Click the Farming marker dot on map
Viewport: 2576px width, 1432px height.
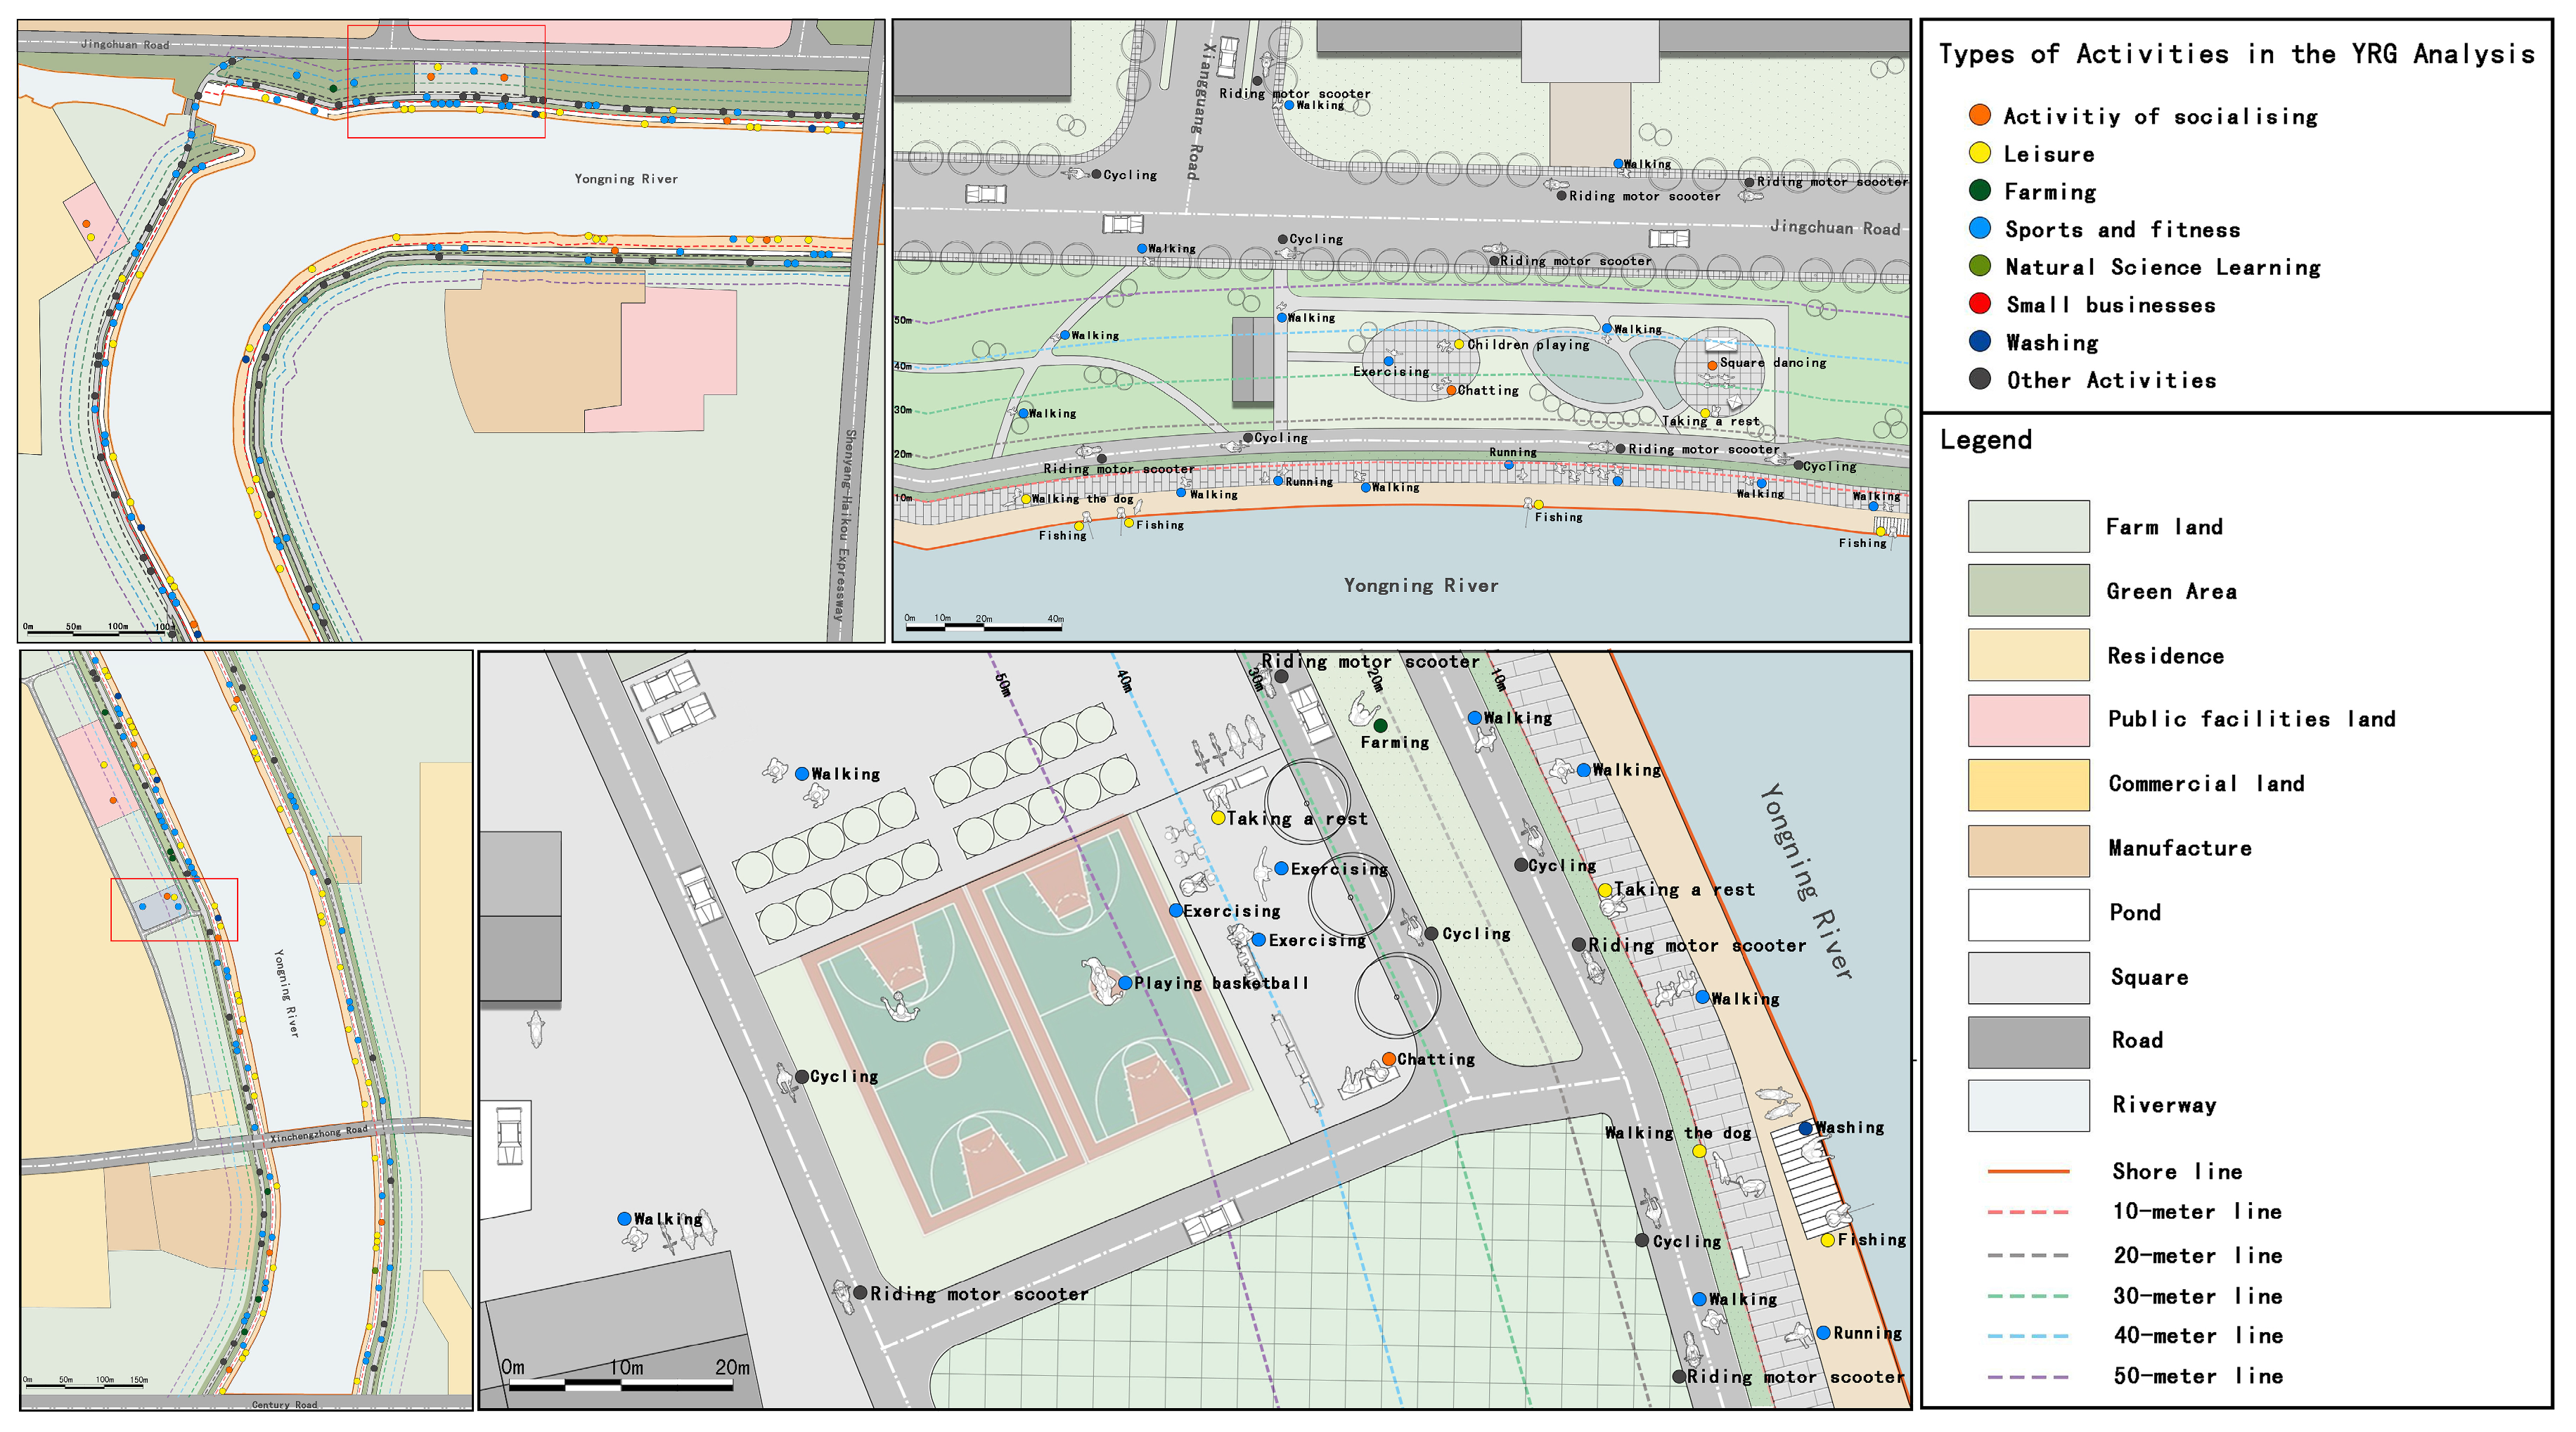[x=1380, y=725]
